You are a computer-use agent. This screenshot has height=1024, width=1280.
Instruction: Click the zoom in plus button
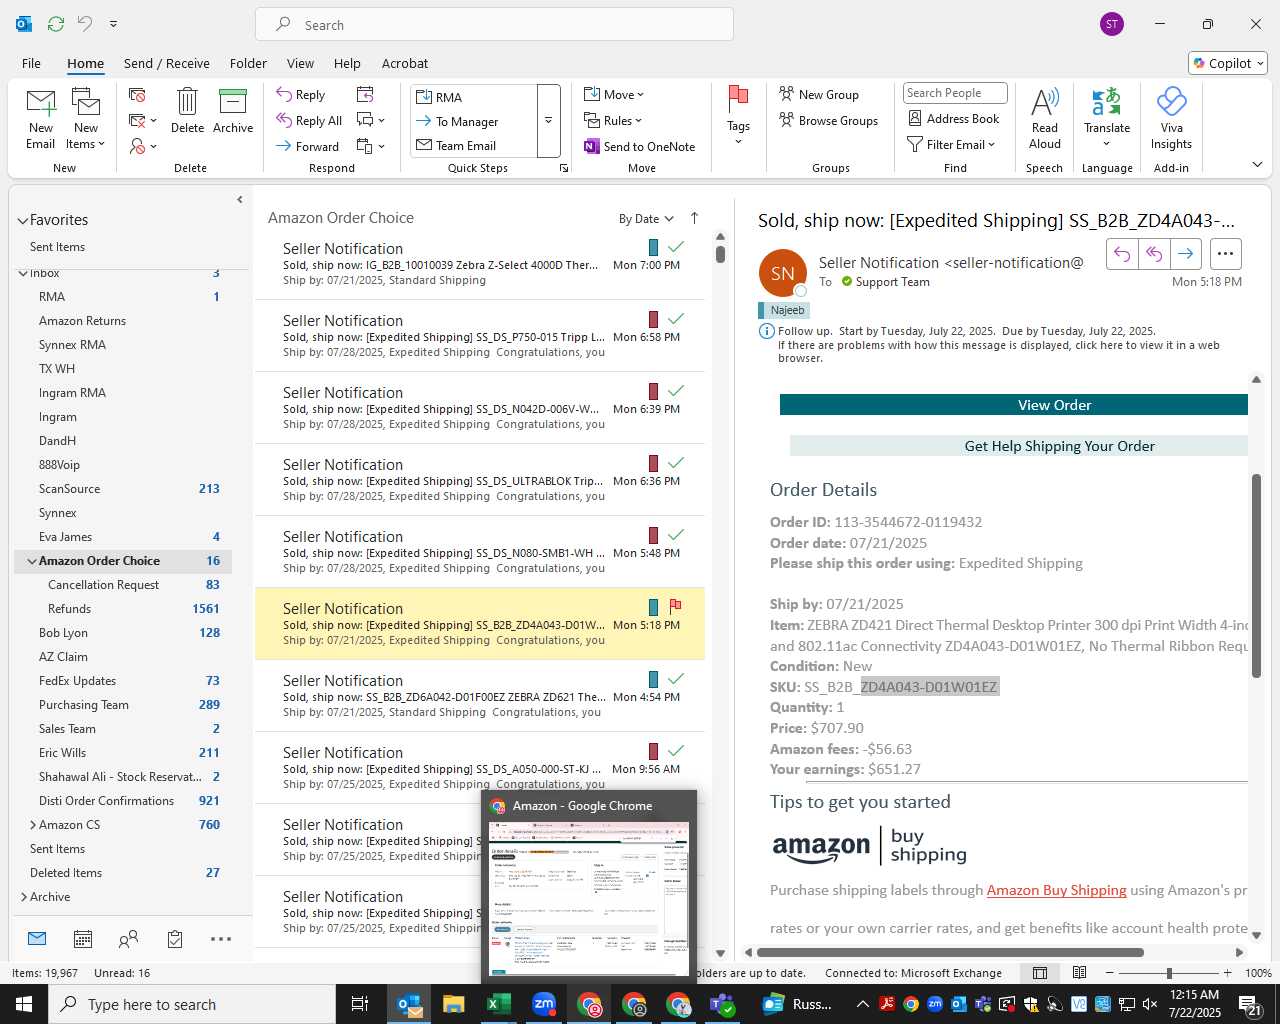coord(1227,973)
